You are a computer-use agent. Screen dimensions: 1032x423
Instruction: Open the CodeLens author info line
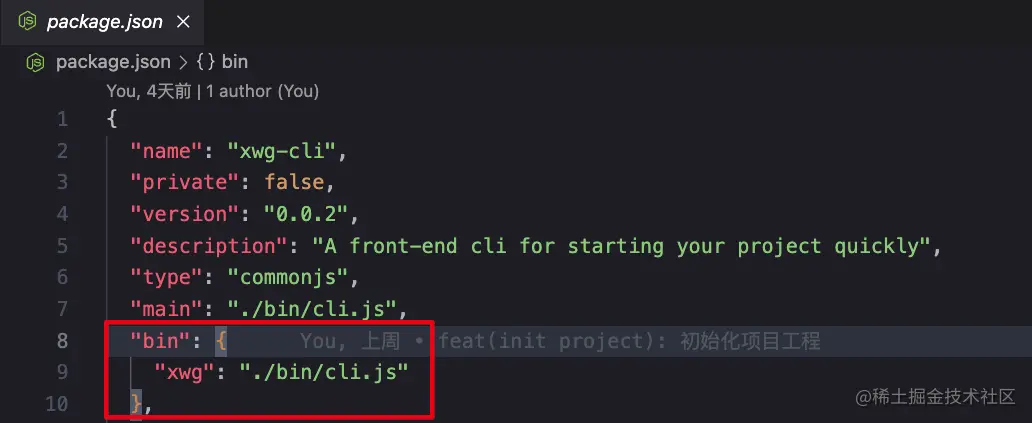(x=213, y=91)
